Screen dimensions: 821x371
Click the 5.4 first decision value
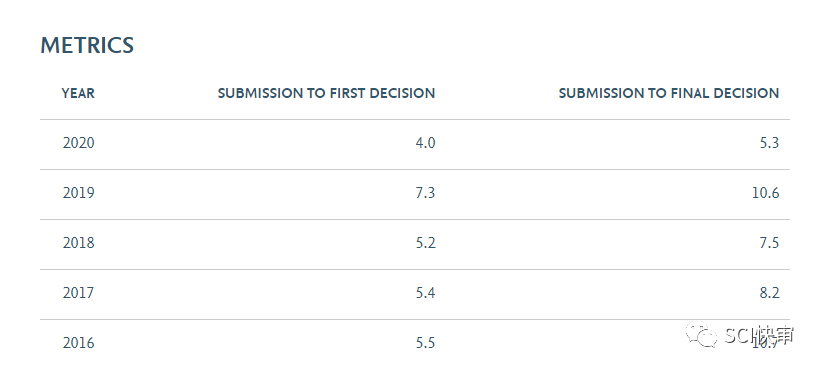click(425, 293)
